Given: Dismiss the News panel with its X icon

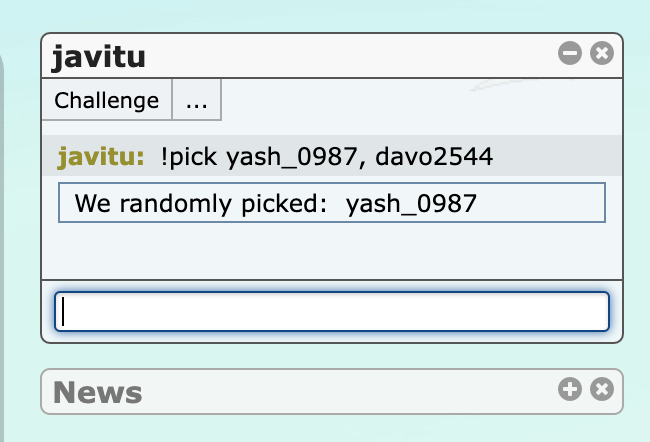Looking at the screenshot, I should [602, 389].
